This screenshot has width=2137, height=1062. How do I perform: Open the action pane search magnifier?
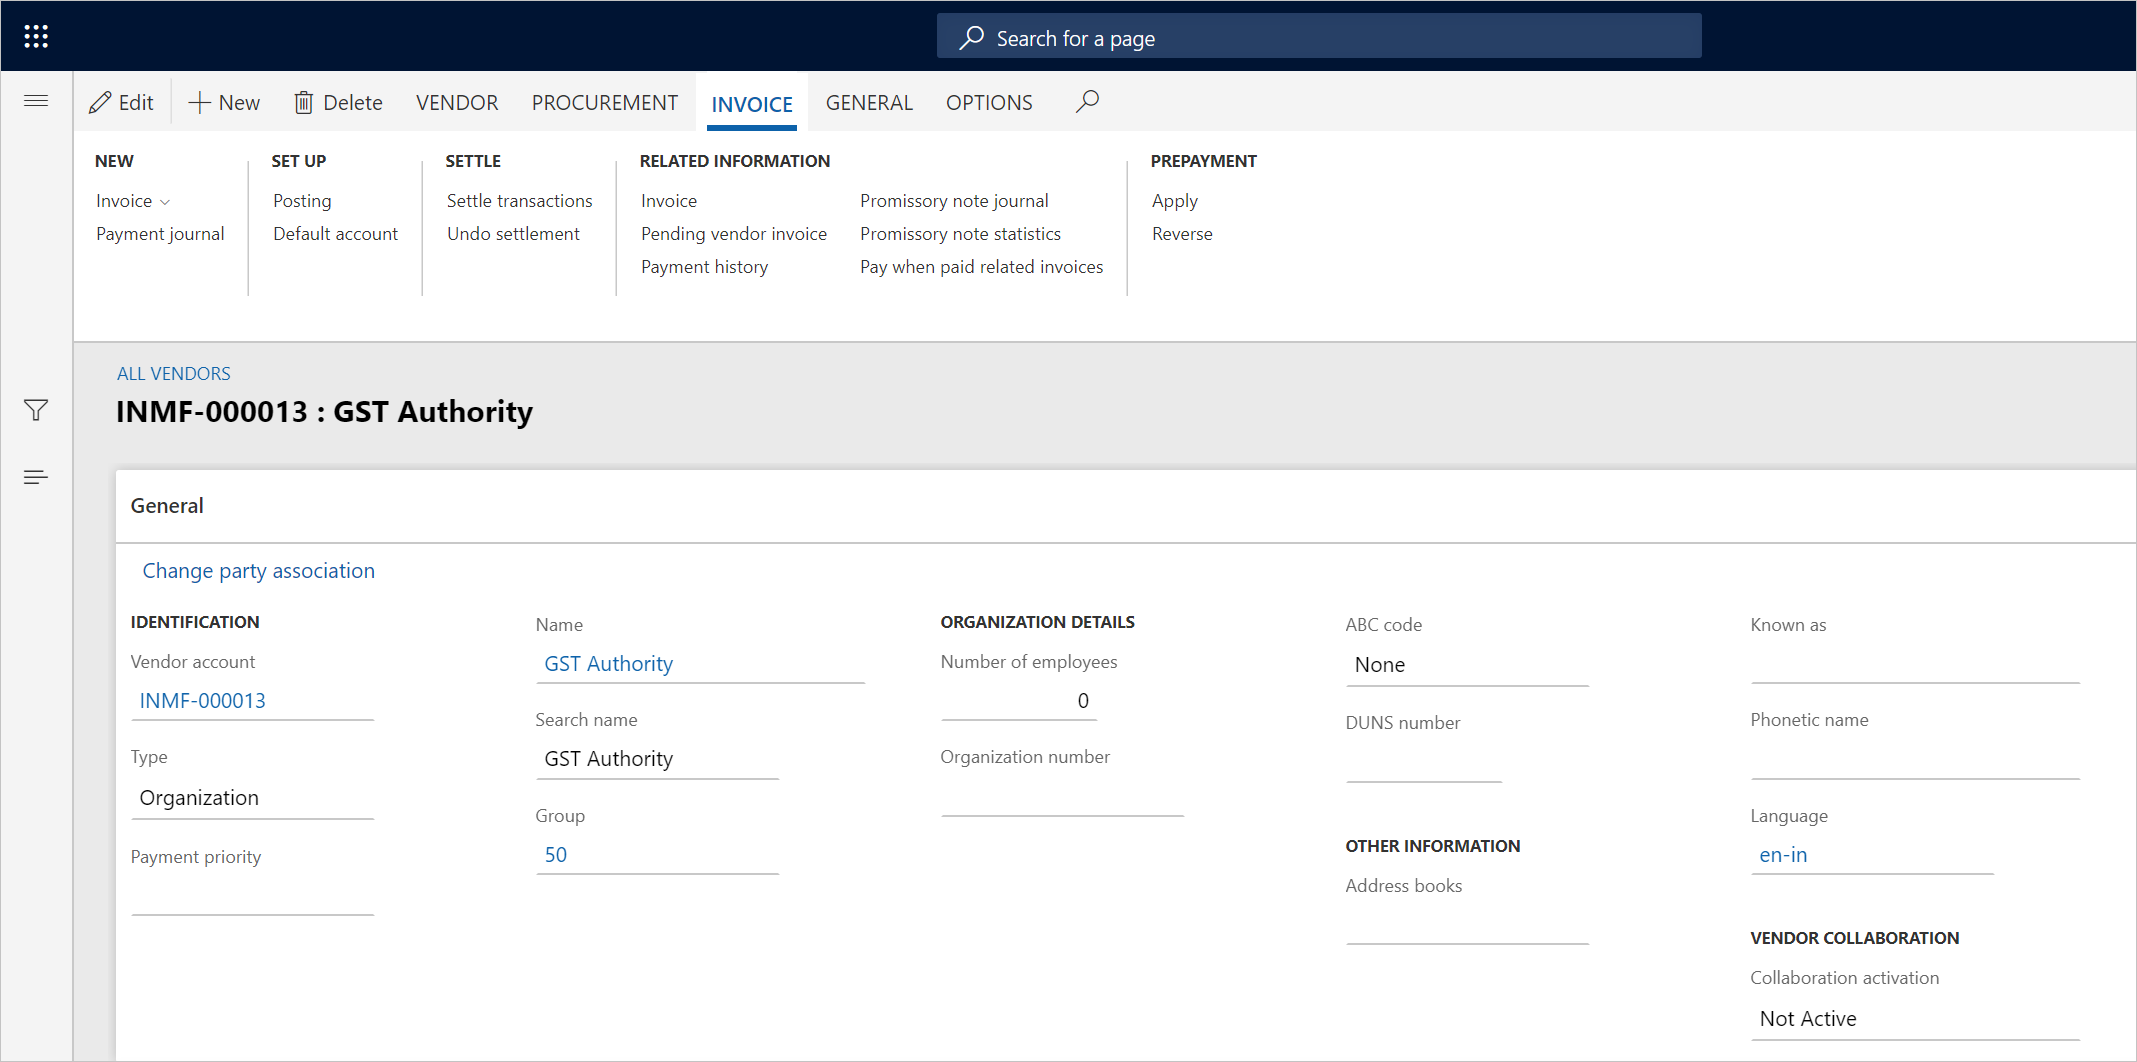[x=1087, y=101]
